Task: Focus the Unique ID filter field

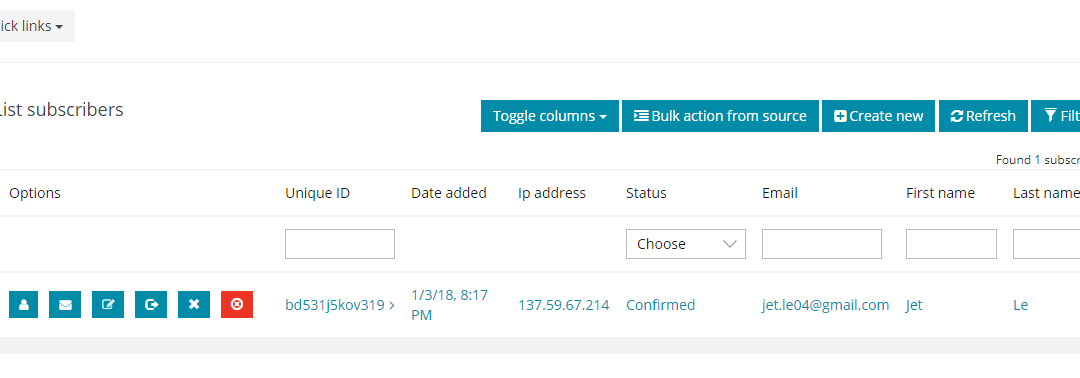Action: (340, 244)
